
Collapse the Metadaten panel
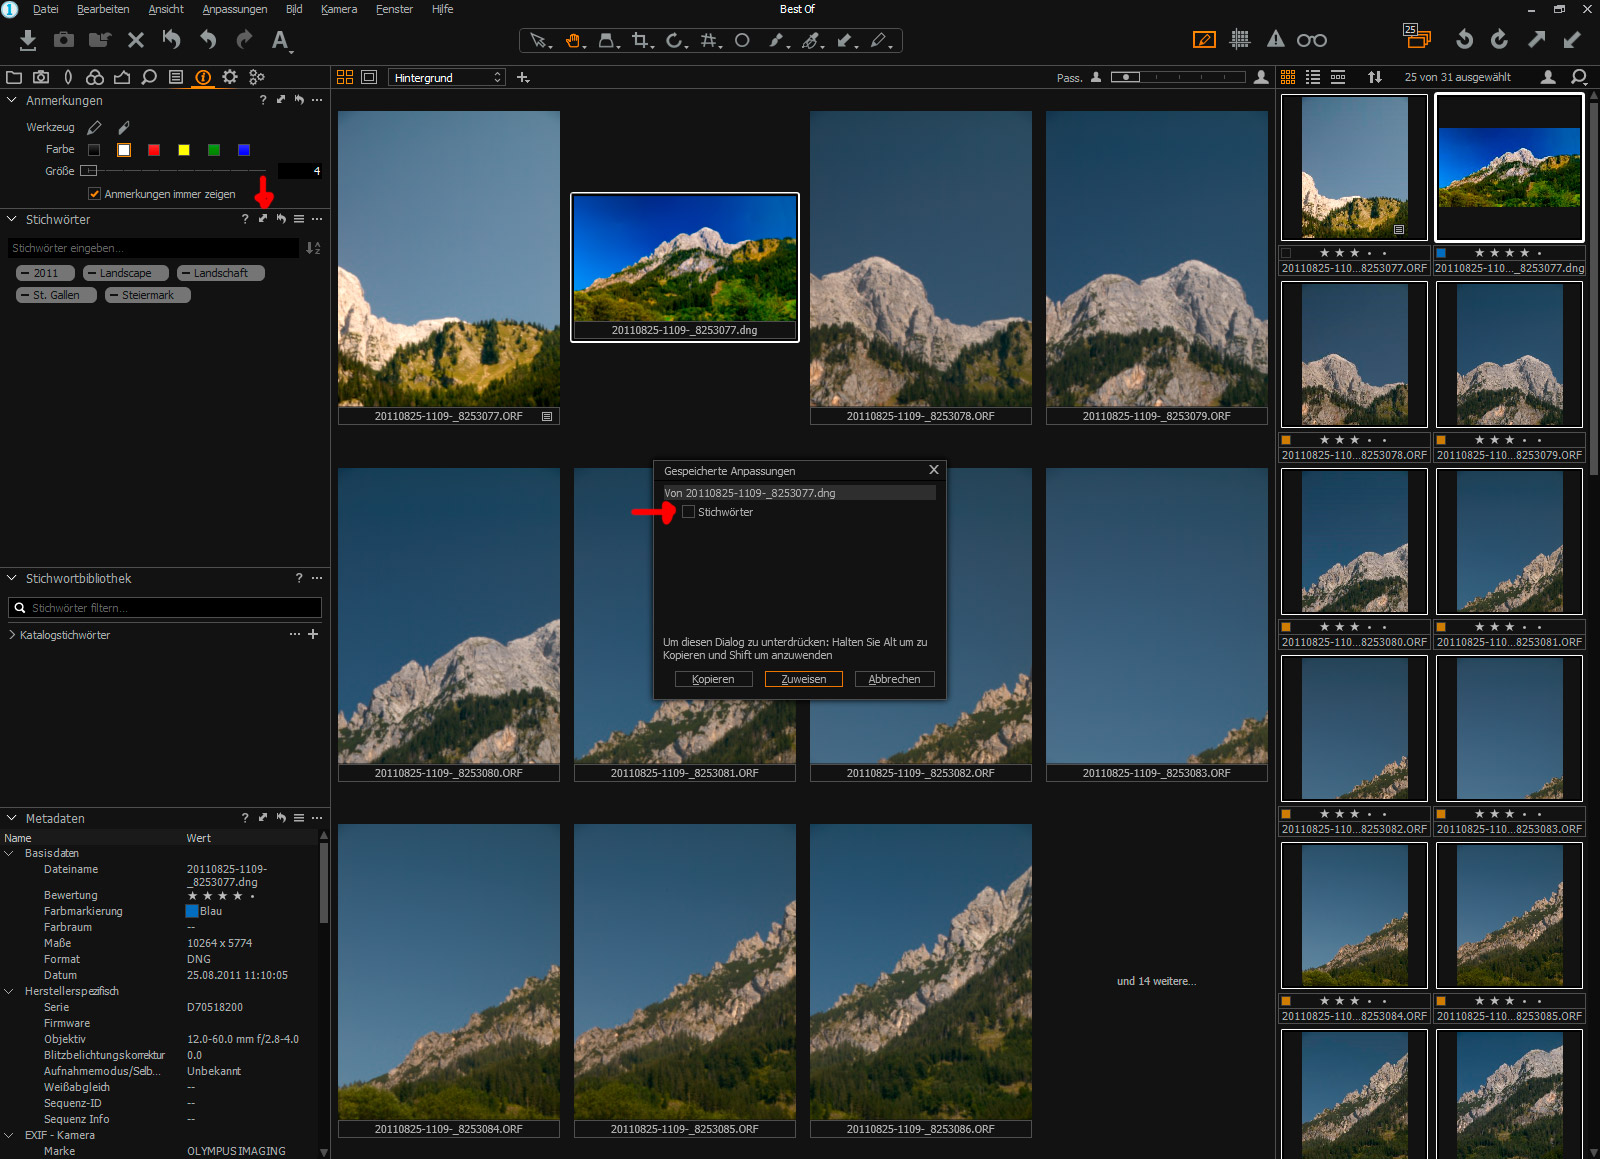[12, 818]
